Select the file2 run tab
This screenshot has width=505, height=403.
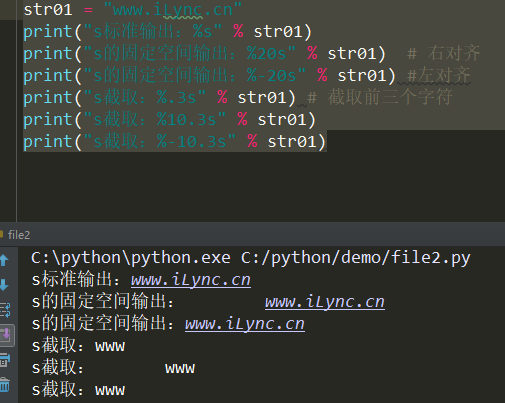(19, 235)
